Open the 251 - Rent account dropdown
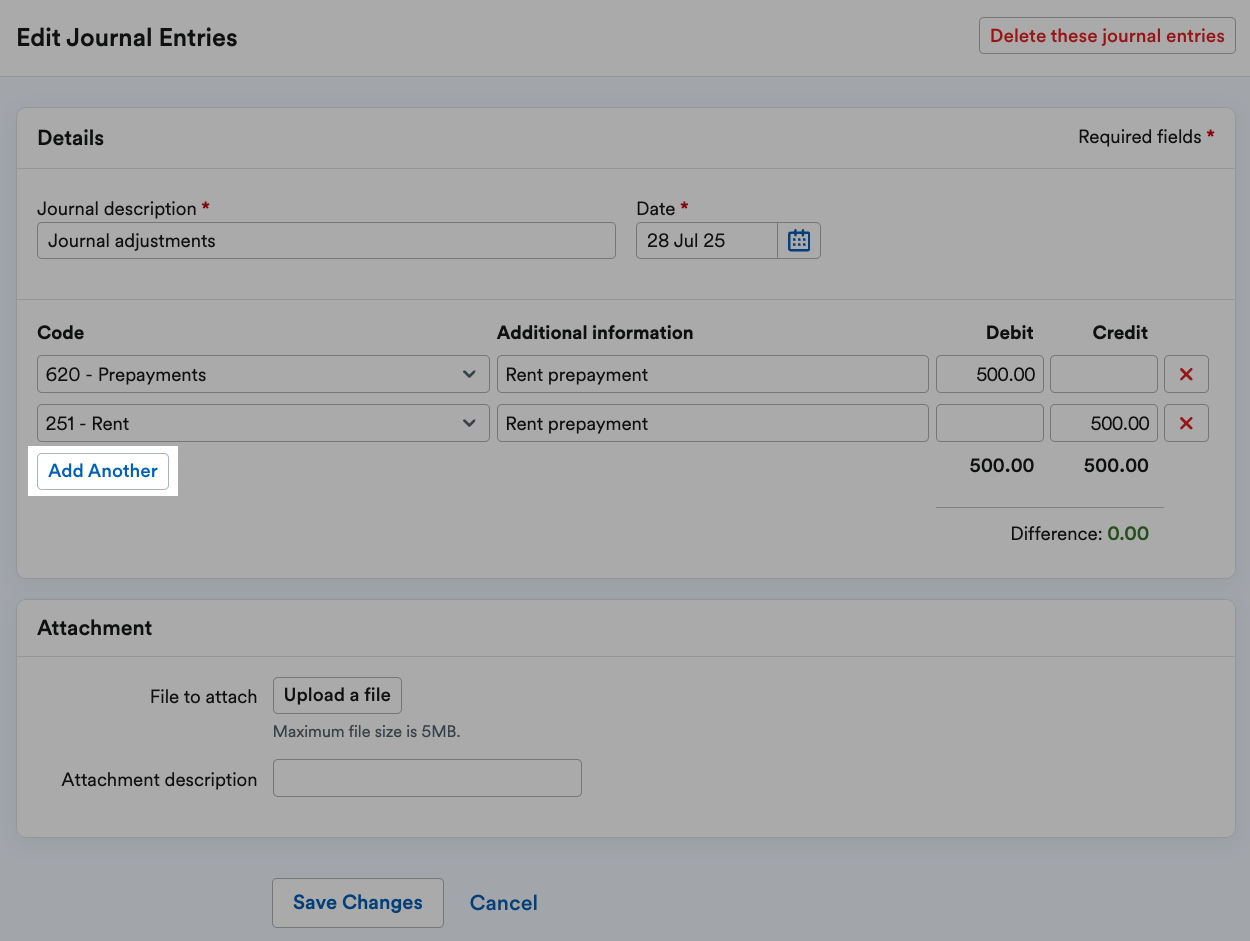 262,422
